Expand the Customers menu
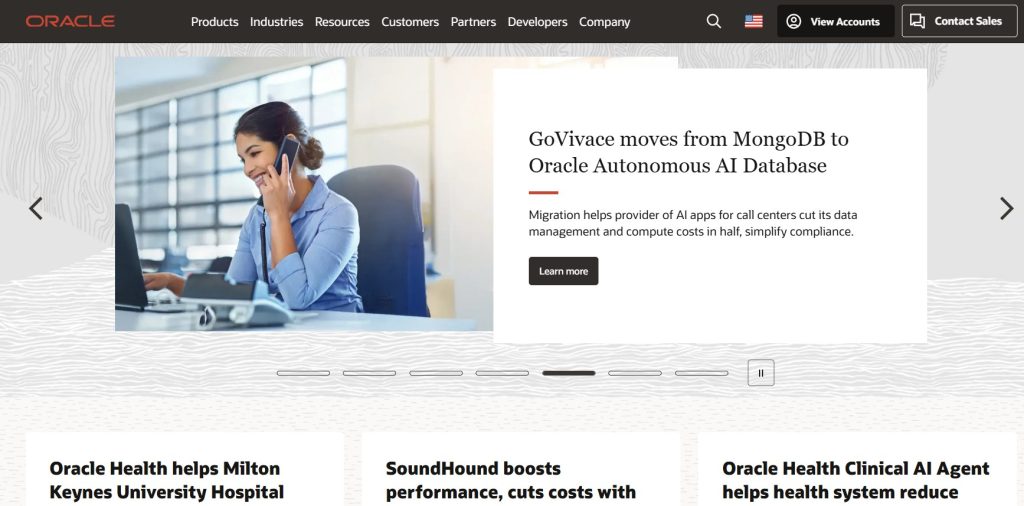This screenshot has height=506, width=1024. pos(410,21)
